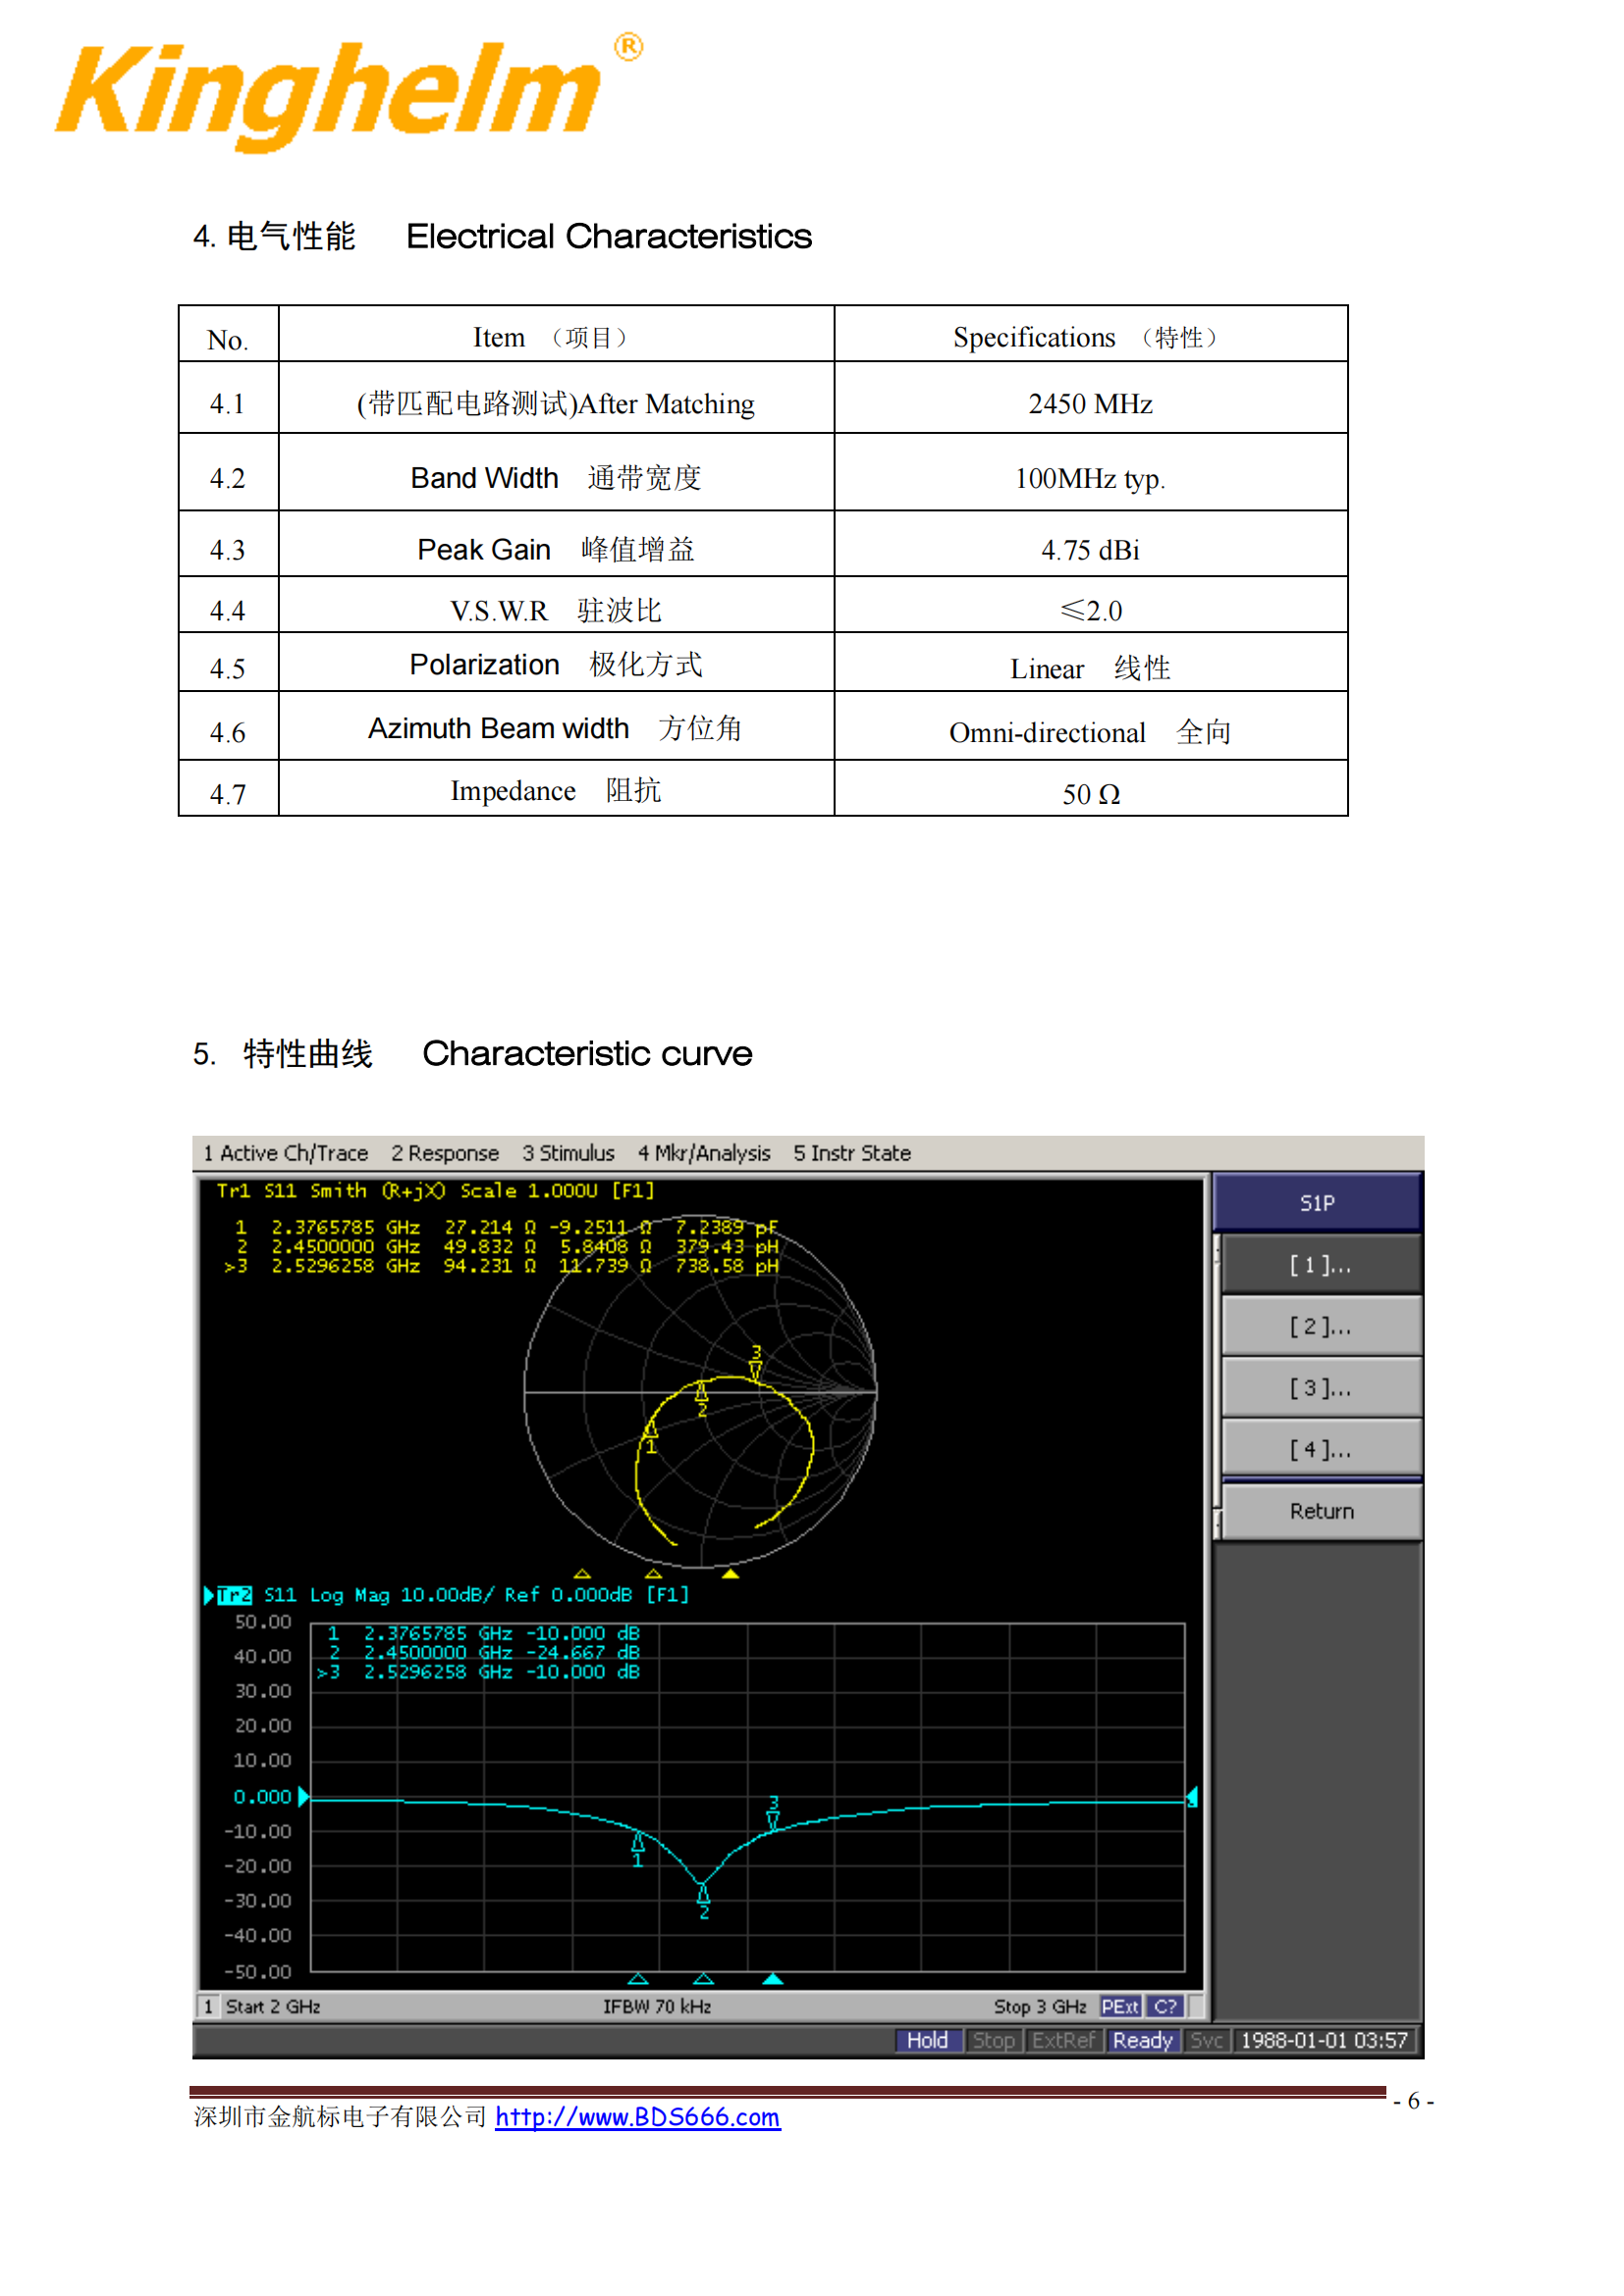Click the Characteristic curve heading

587,1053
